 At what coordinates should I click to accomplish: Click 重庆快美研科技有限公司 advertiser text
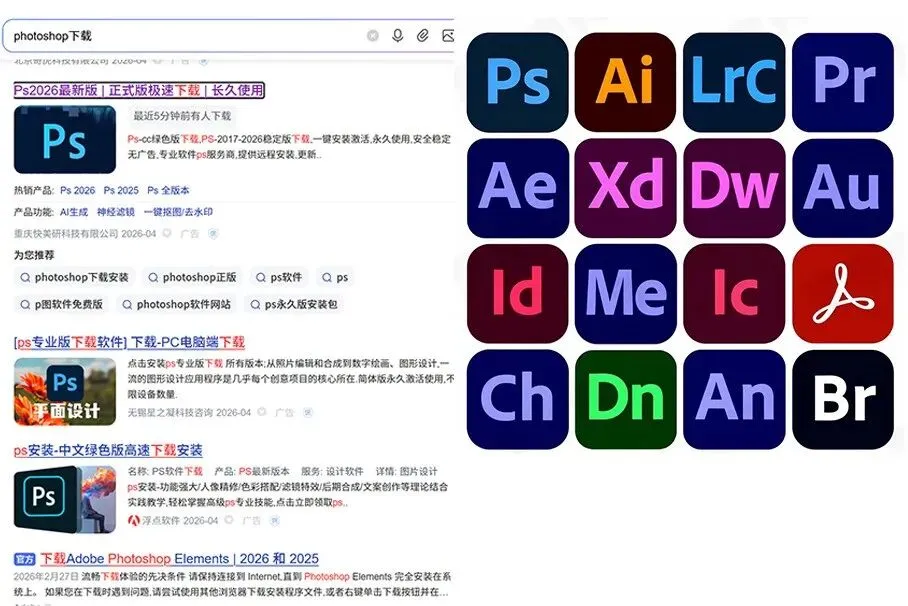coord(66,233)
